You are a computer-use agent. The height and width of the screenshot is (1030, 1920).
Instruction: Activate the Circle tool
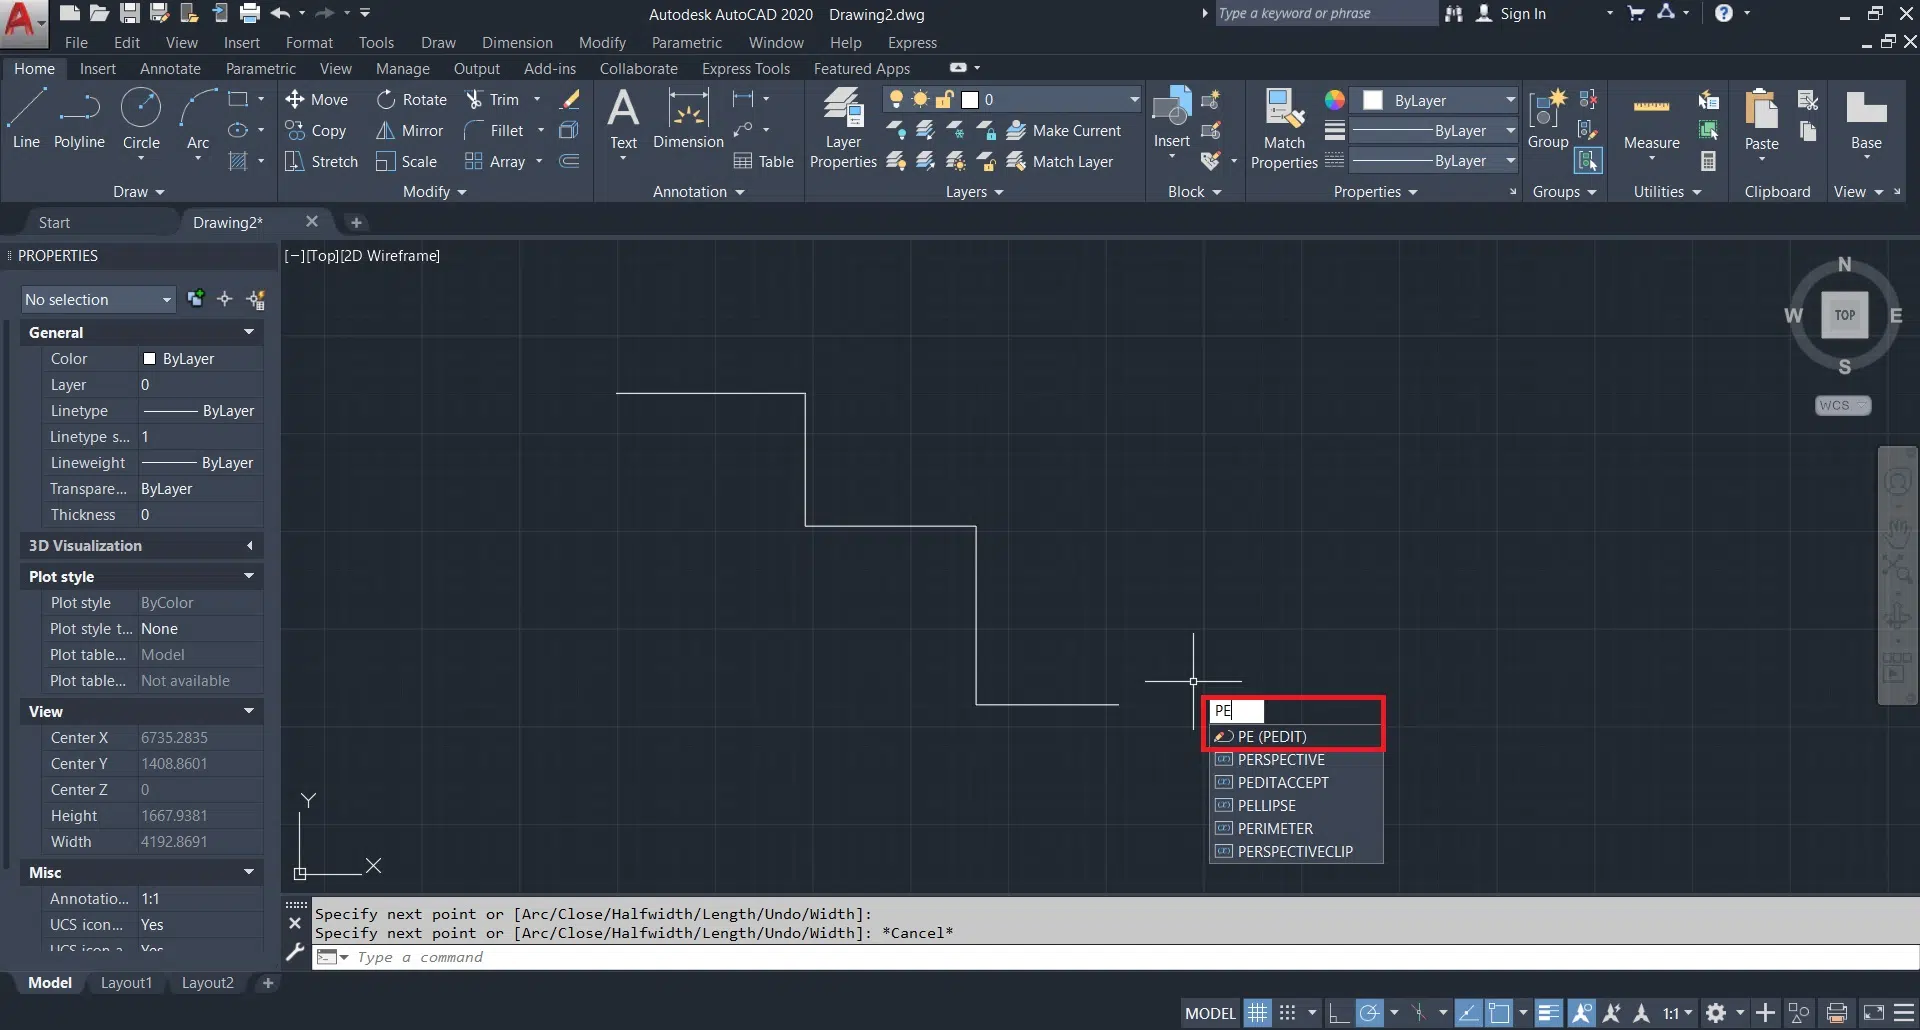pos(141,118)
